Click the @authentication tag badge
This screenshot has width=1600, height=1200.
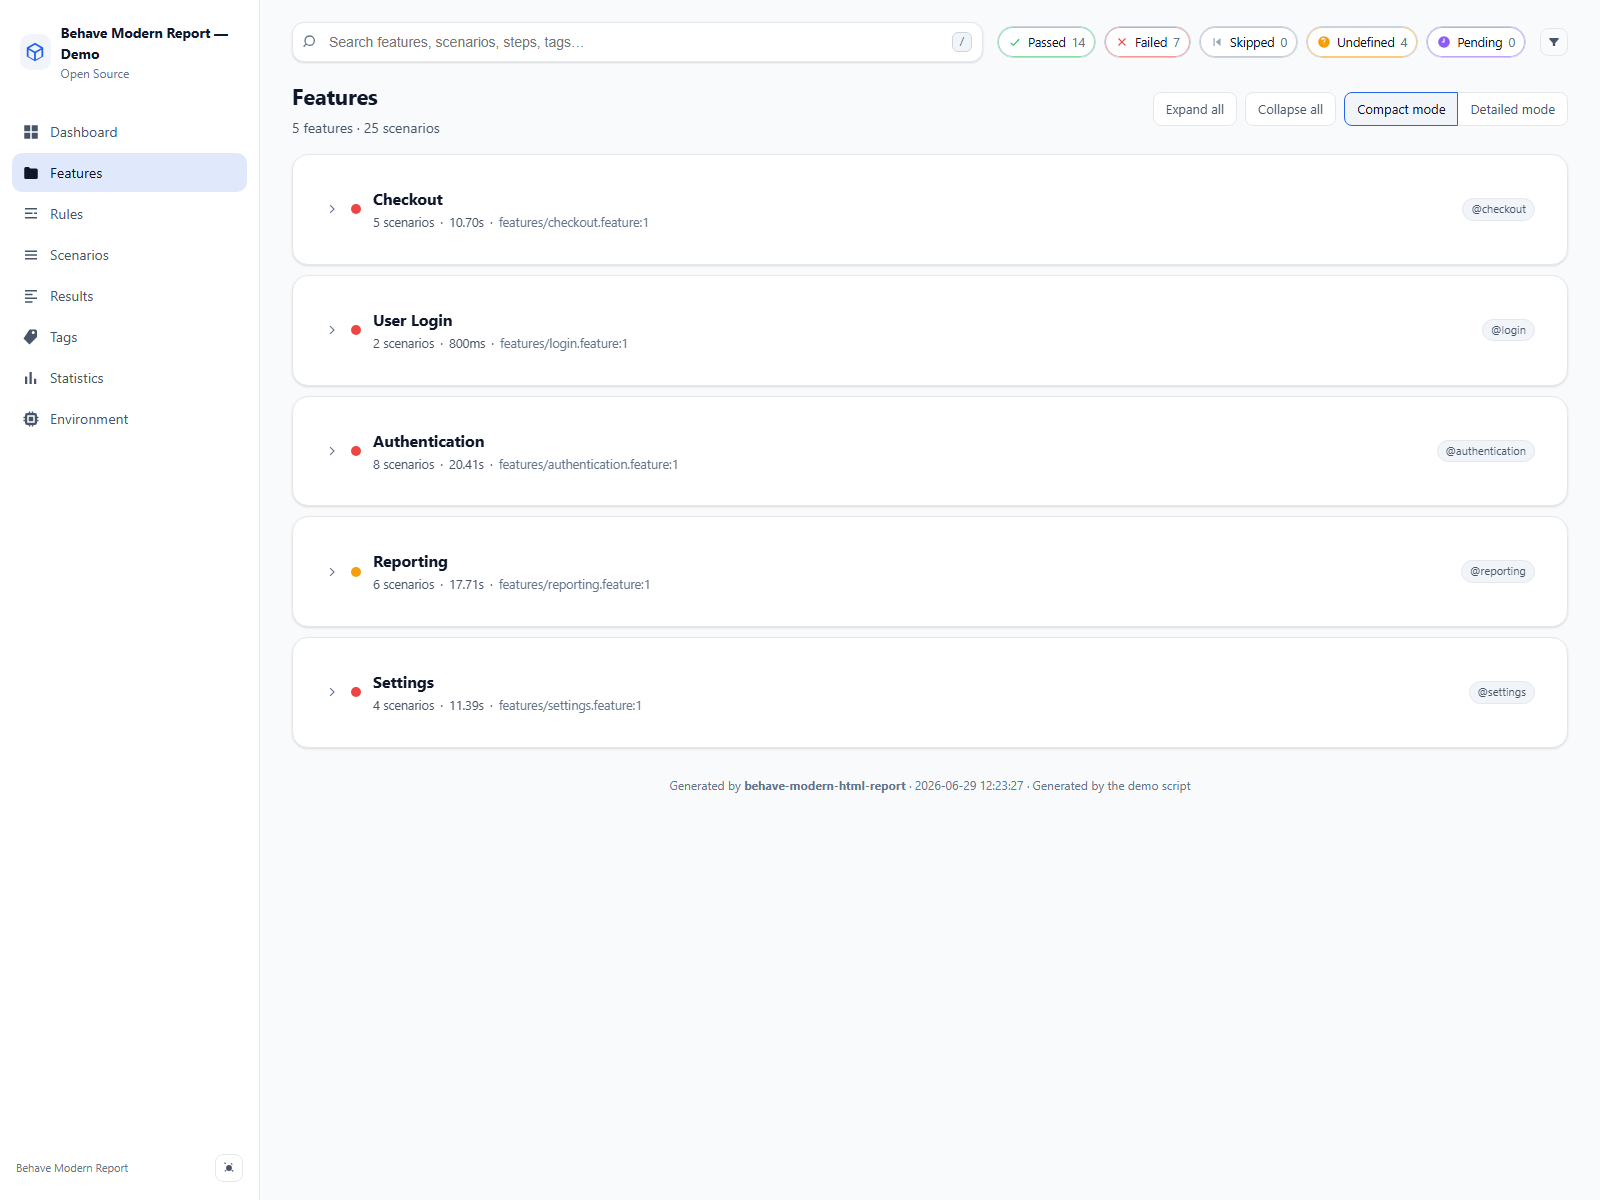coord(1485,451)
